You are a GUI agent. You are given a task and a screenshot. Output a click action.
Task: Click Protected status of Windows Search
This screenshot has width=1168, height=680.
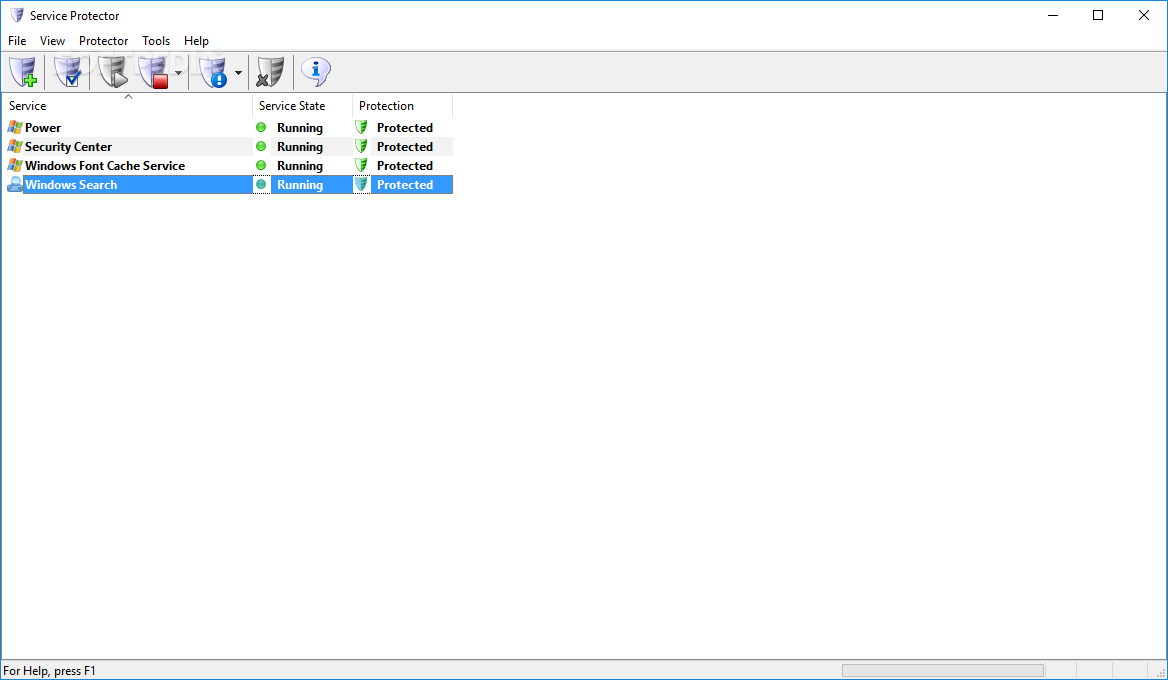404,185
